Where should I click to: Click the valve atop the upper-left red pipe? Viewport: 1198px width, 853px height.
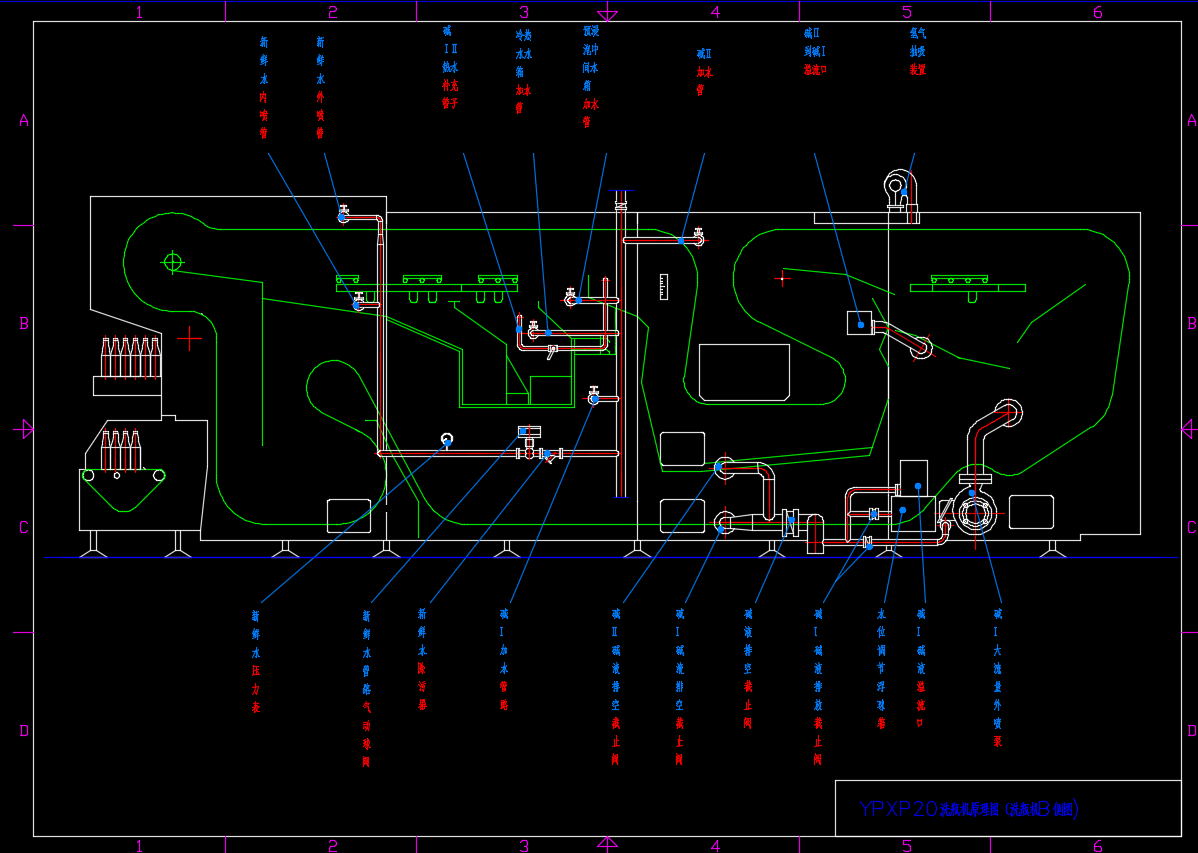[x=343, y=213]
